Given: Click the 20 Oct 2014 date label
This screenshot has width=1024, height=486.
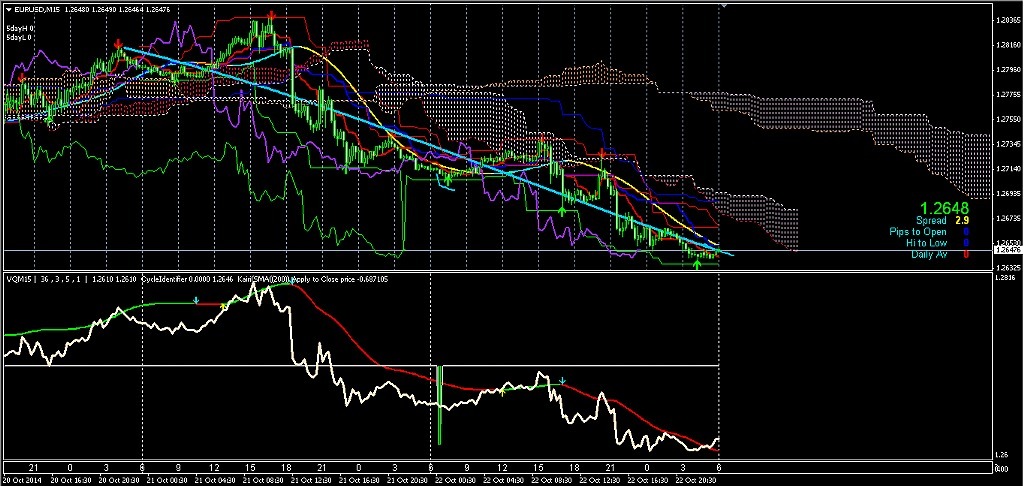Looking at the screenshot, I should [x=22, y=479].
